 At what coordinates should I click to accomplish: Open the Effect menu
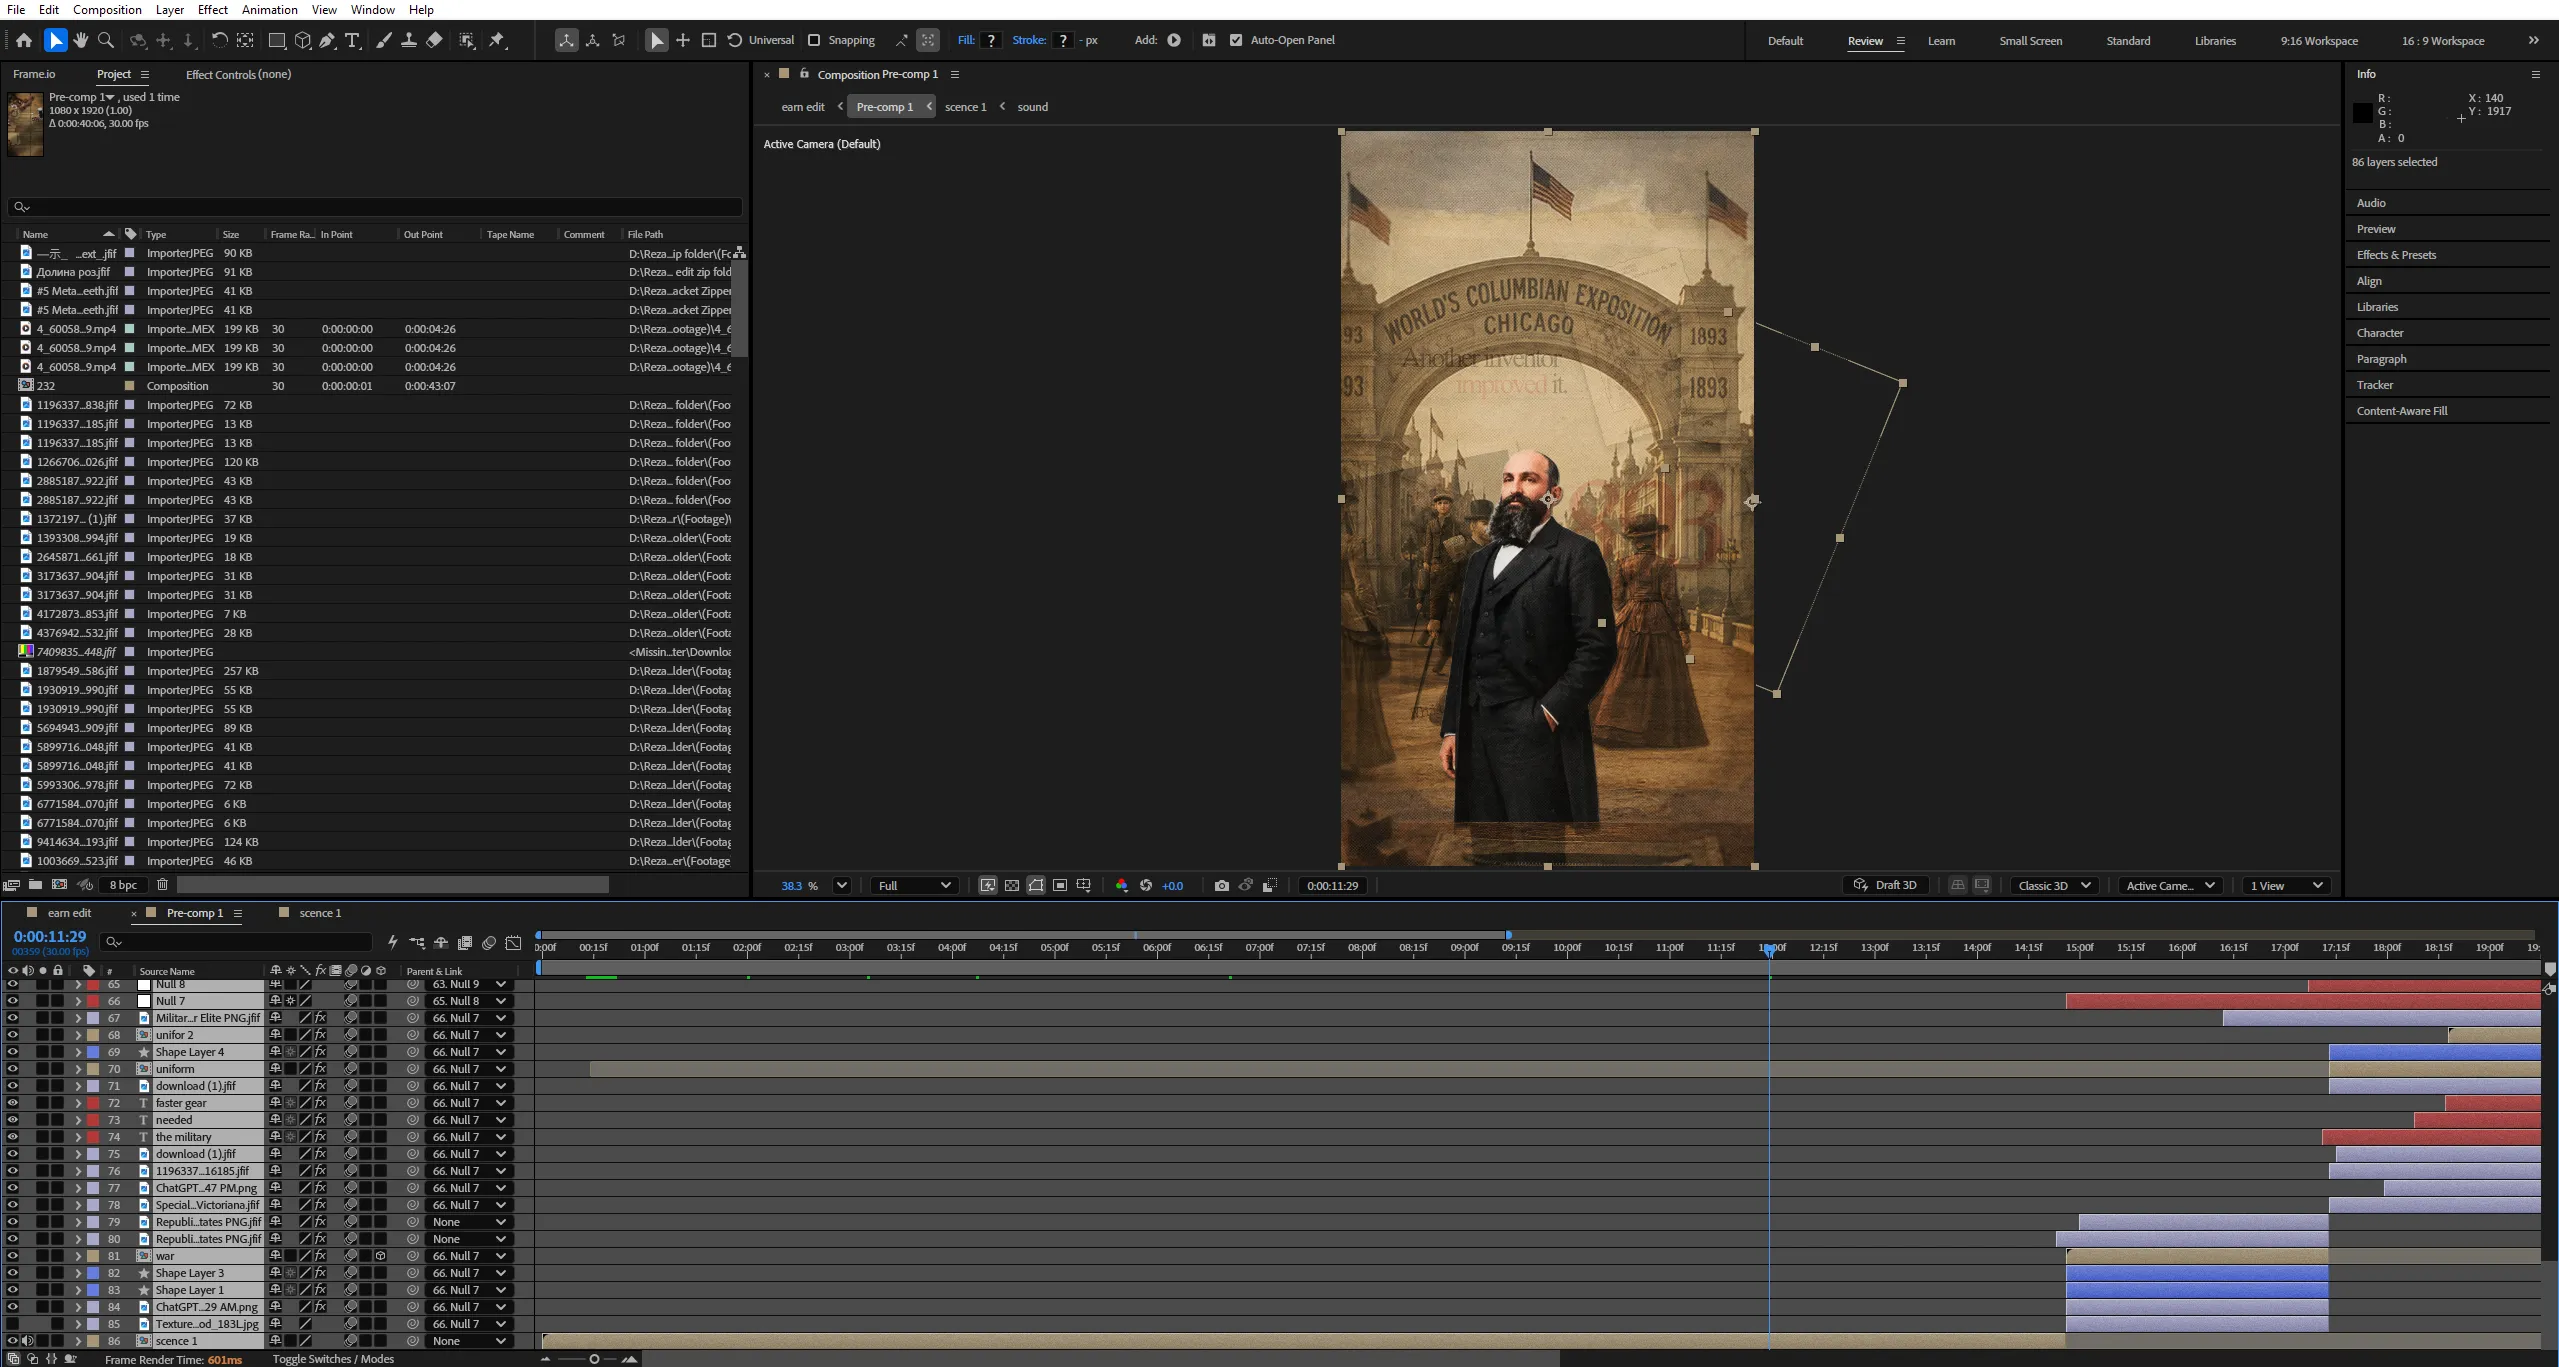point(212,10)
